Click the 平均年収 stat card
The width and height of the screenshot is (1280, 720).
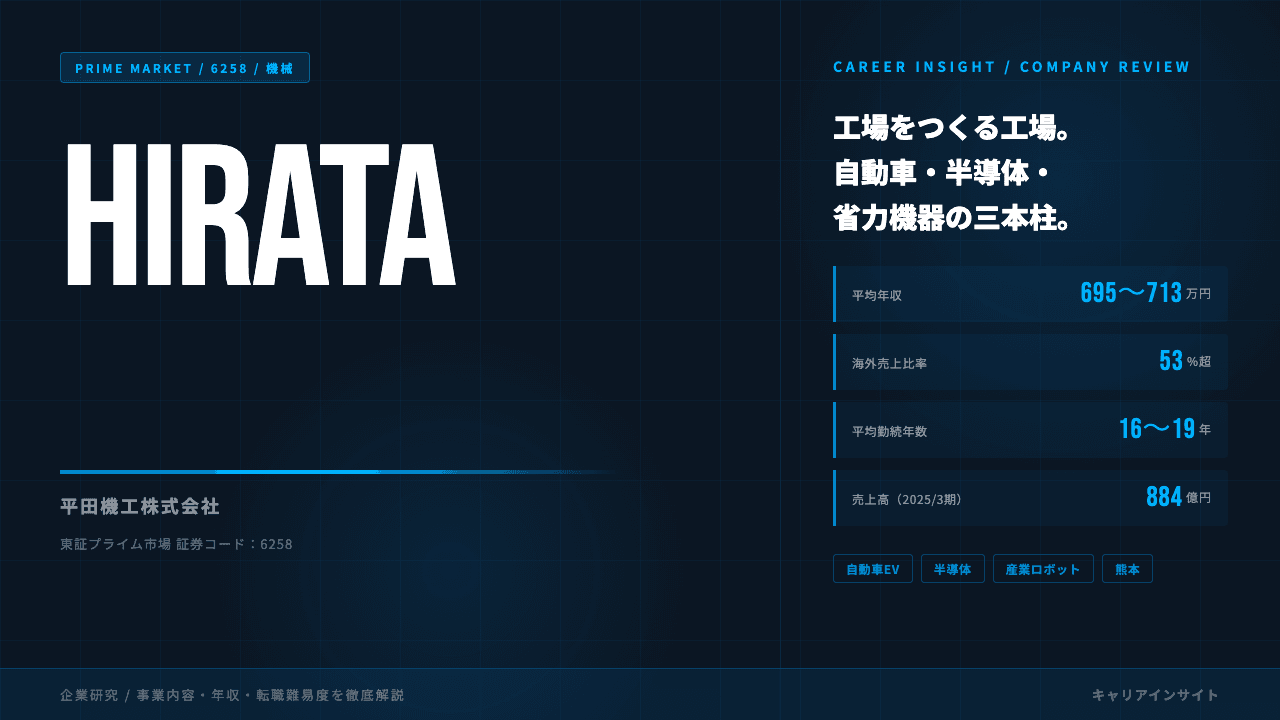(1030, 294)
